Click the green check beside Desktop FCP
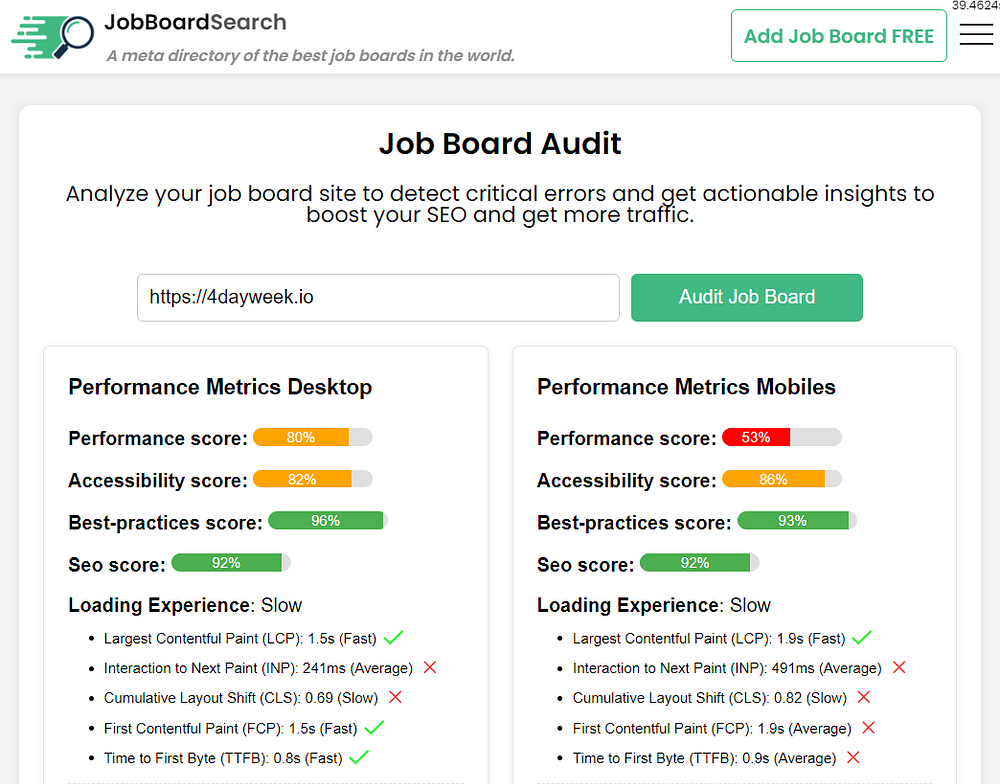Screen dimensions: 1000x784 pyautogui.click(x=375, y=728)
